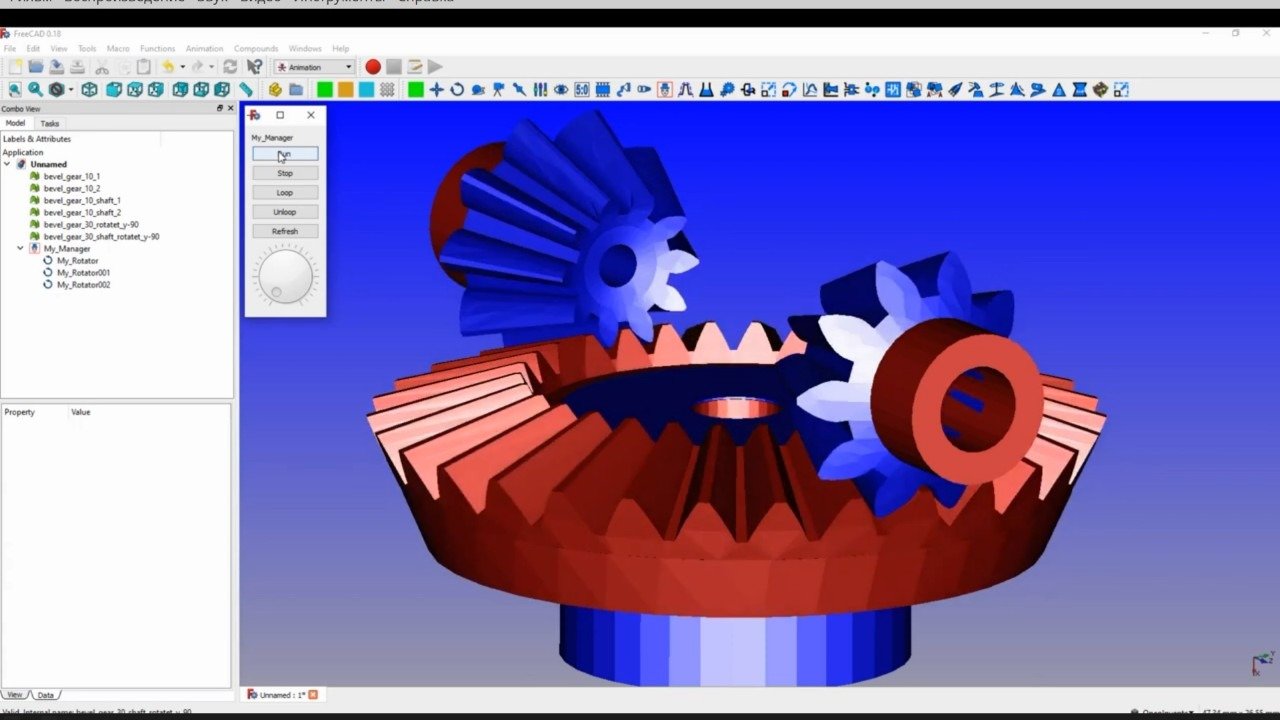This screenshot has width=1280, height=720.
Task: Click the blue flask Animation icon
Action: coord(706,90)
